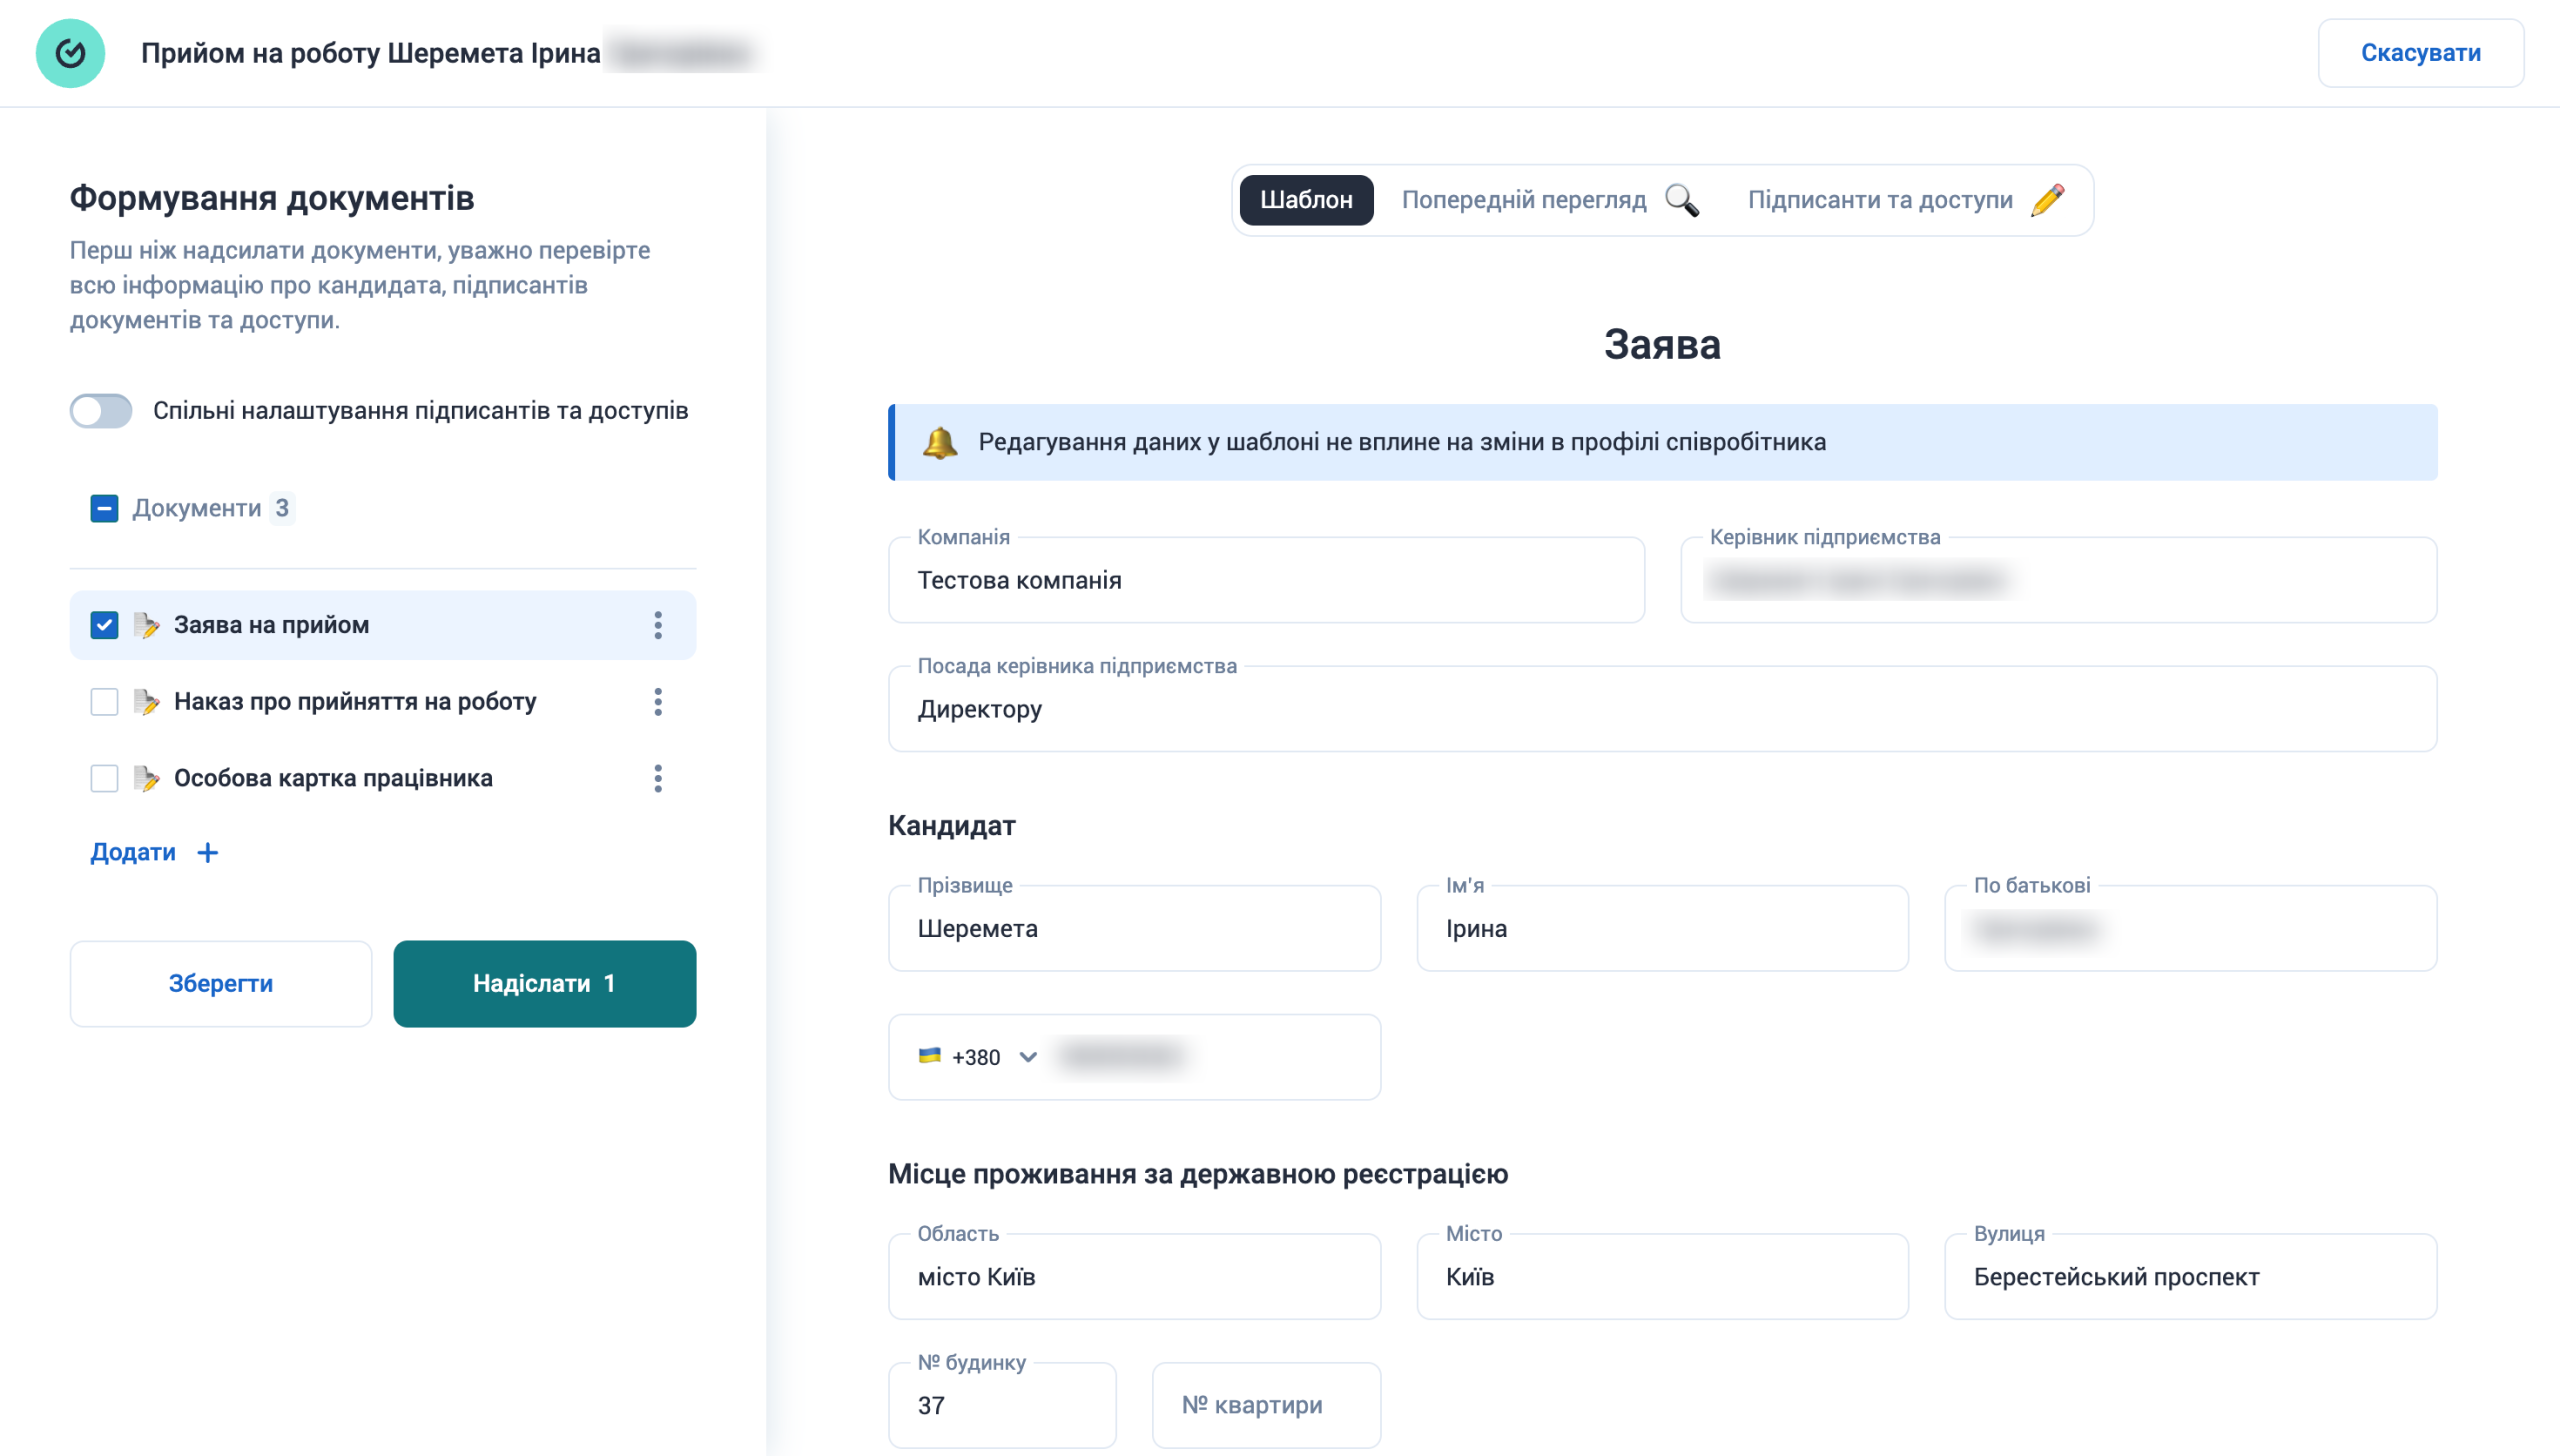Open the +380 country code dropdown
Image resolution: width=2560 pixels, height=1456 pixels.
point(978,1057)
